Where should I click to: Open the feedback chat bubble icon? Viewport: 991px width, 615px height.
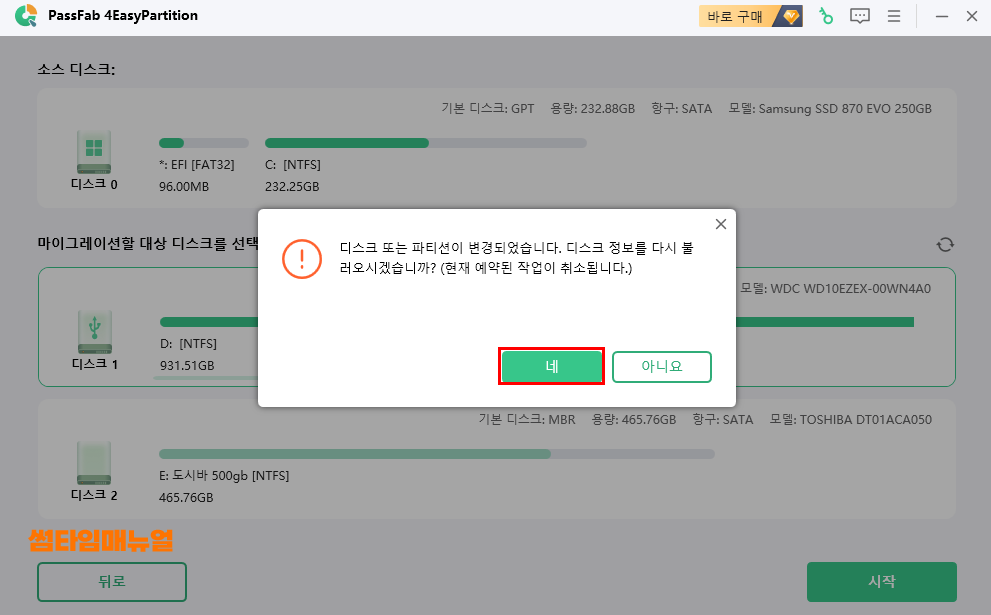860,16
